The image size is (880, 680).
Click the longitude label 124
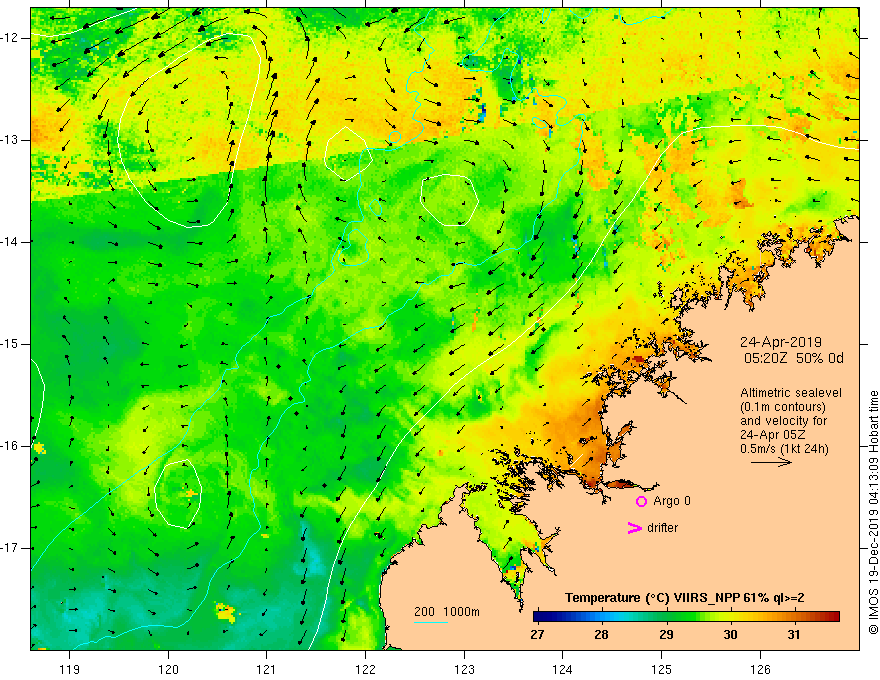563,669
